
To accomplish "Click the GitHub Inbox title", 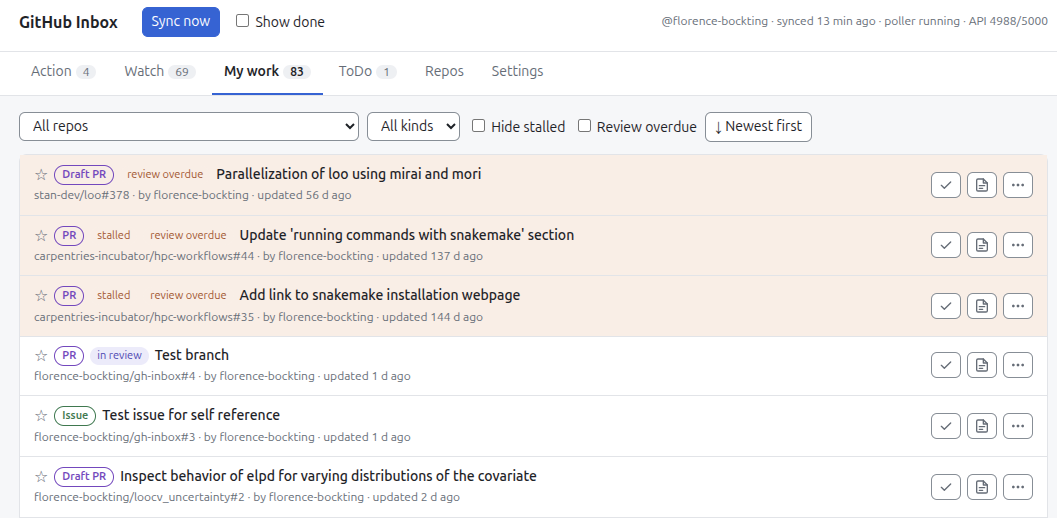I will point(68,22).
